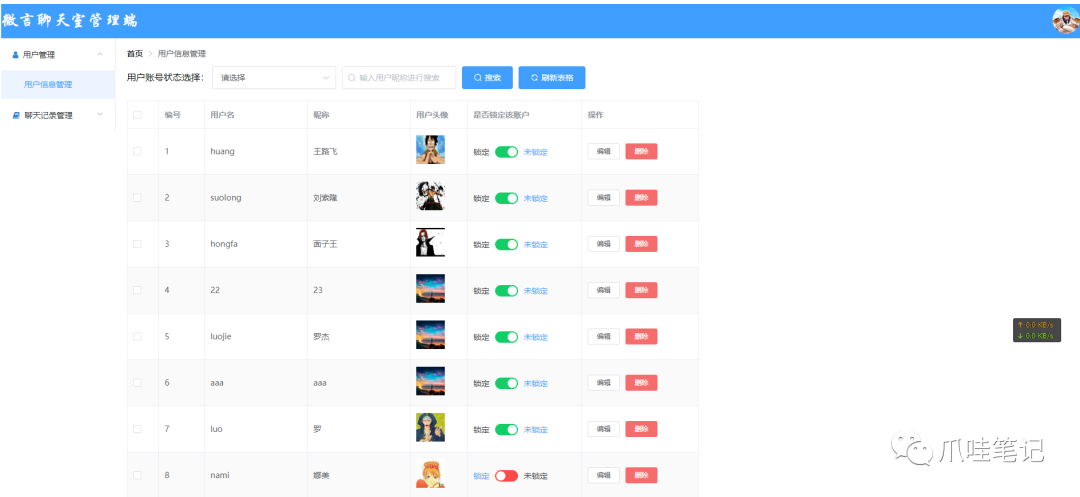This screenshot has width=1080, height=497.
Task: Toggle the lock switch for luo
Action: click(506, 430)
